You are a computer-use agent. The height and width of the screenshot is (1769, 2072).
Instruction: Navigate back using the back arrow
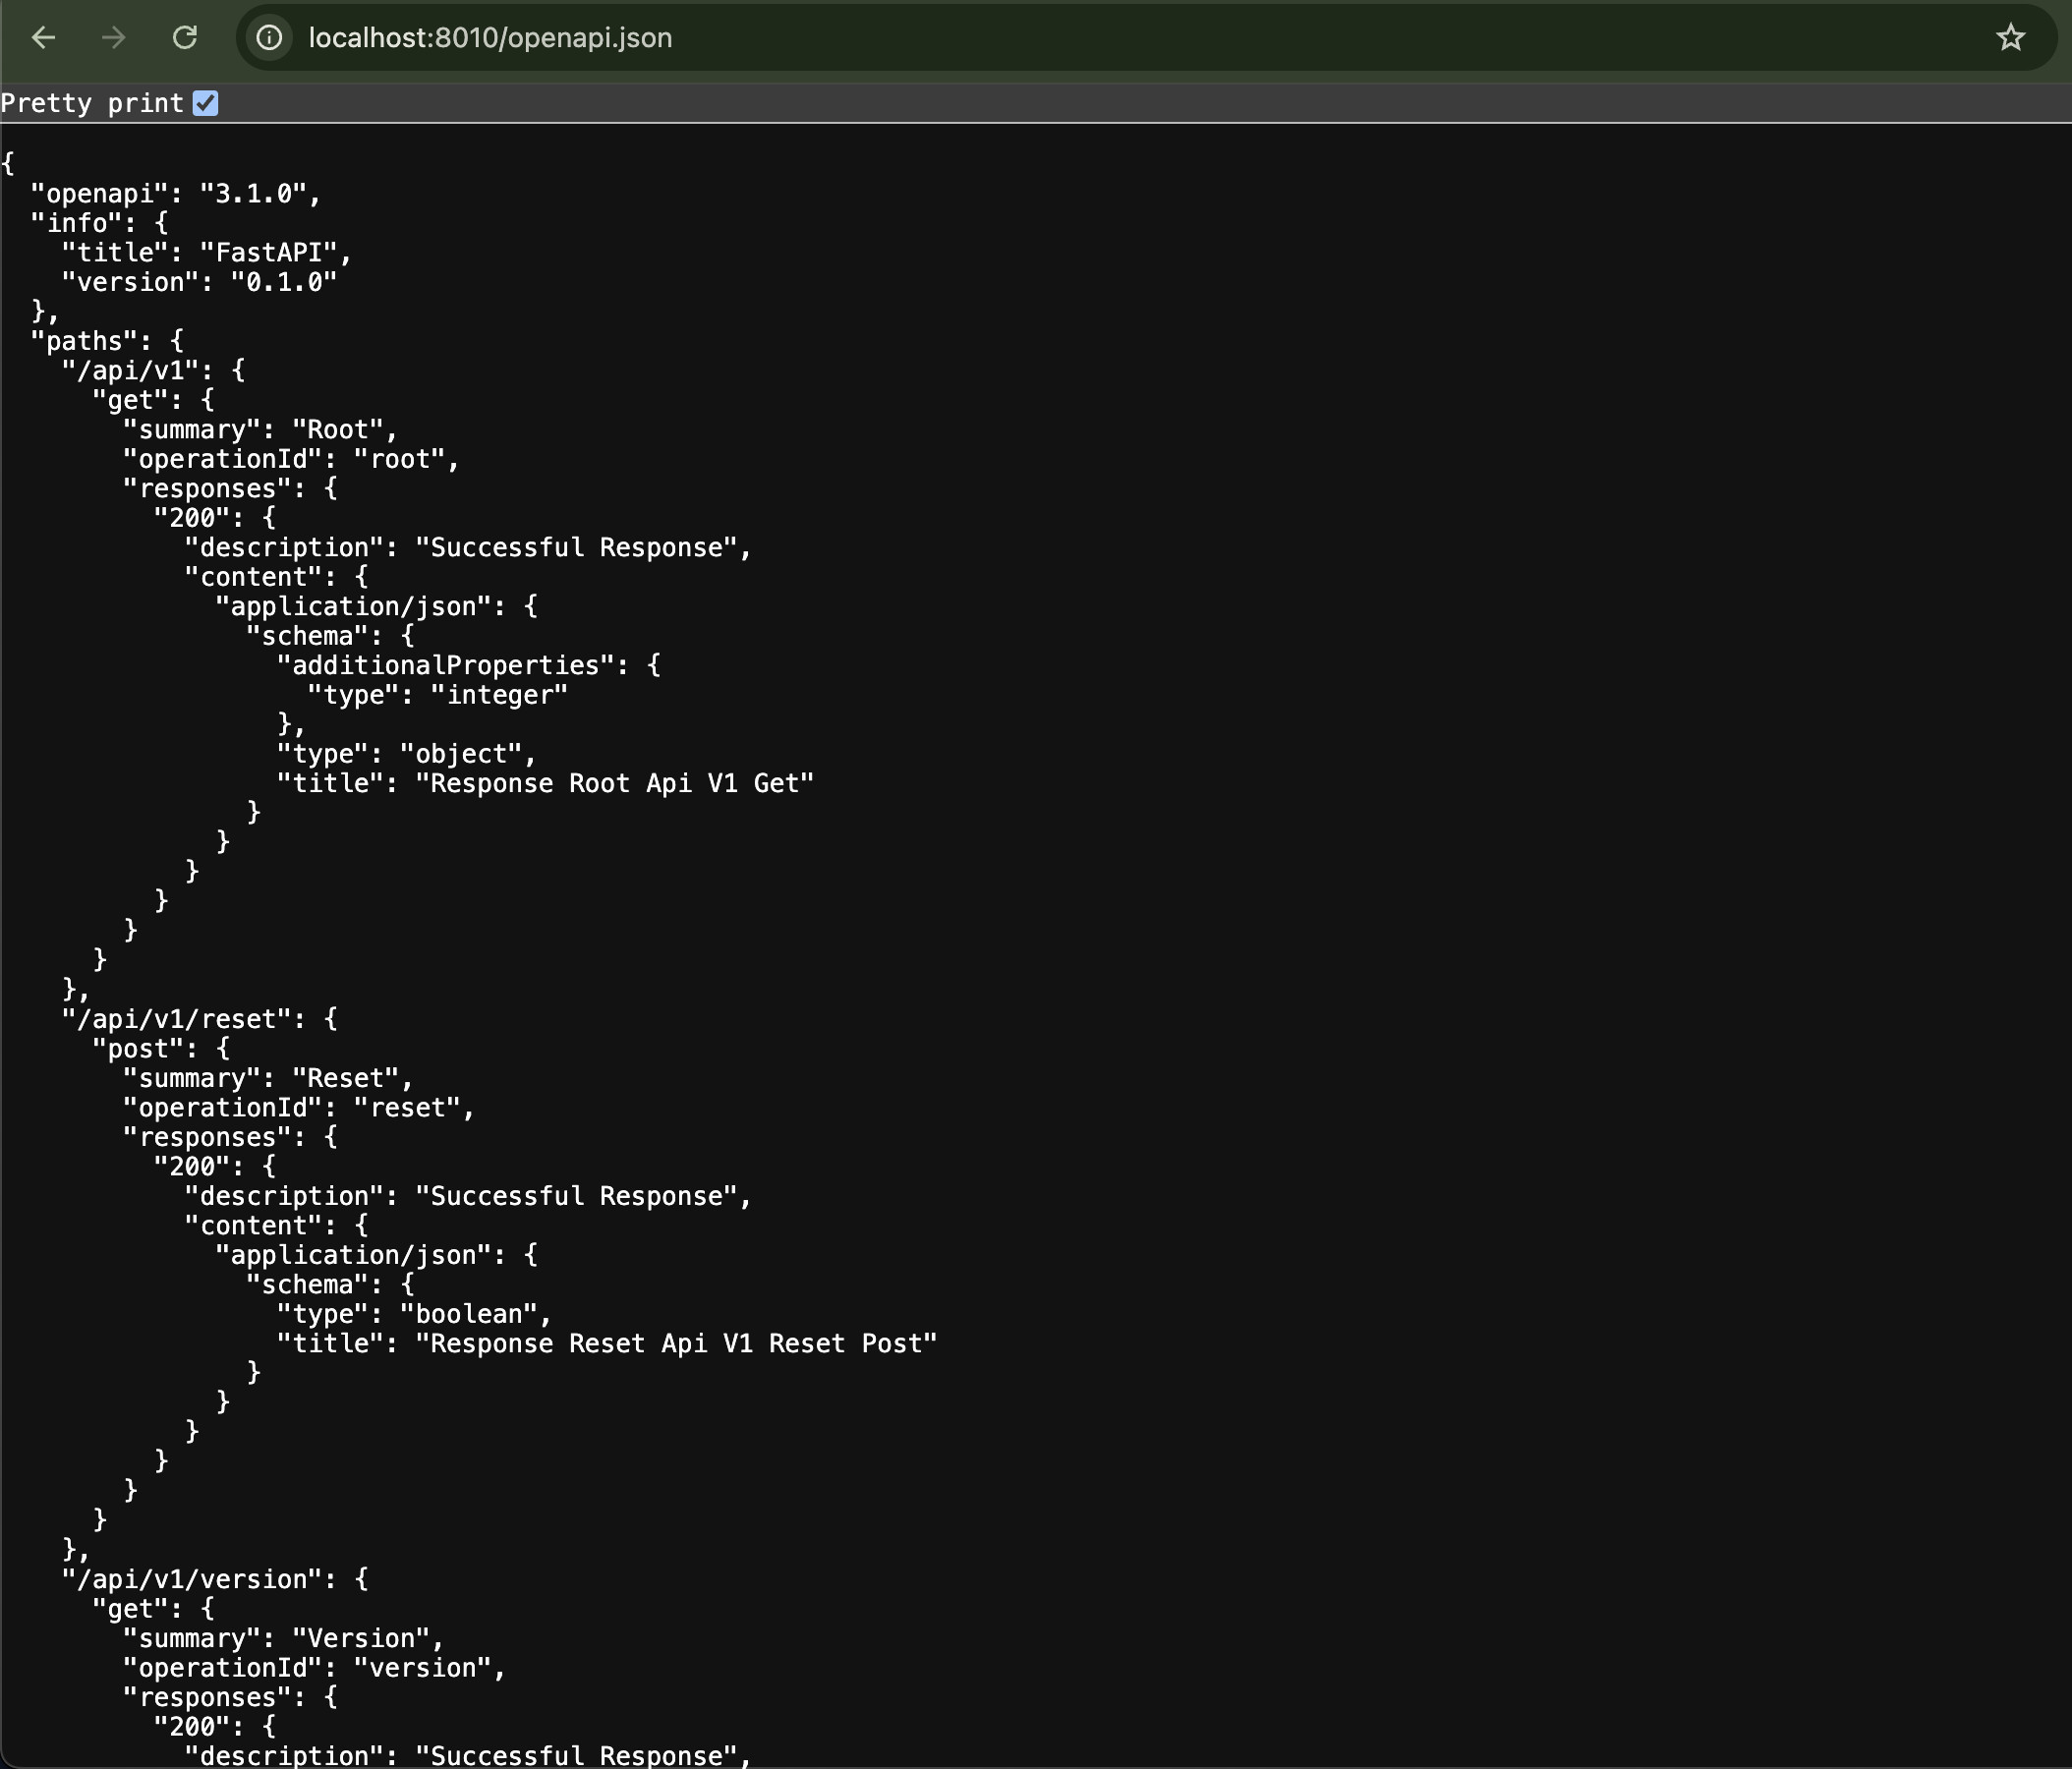click(43, 38)
